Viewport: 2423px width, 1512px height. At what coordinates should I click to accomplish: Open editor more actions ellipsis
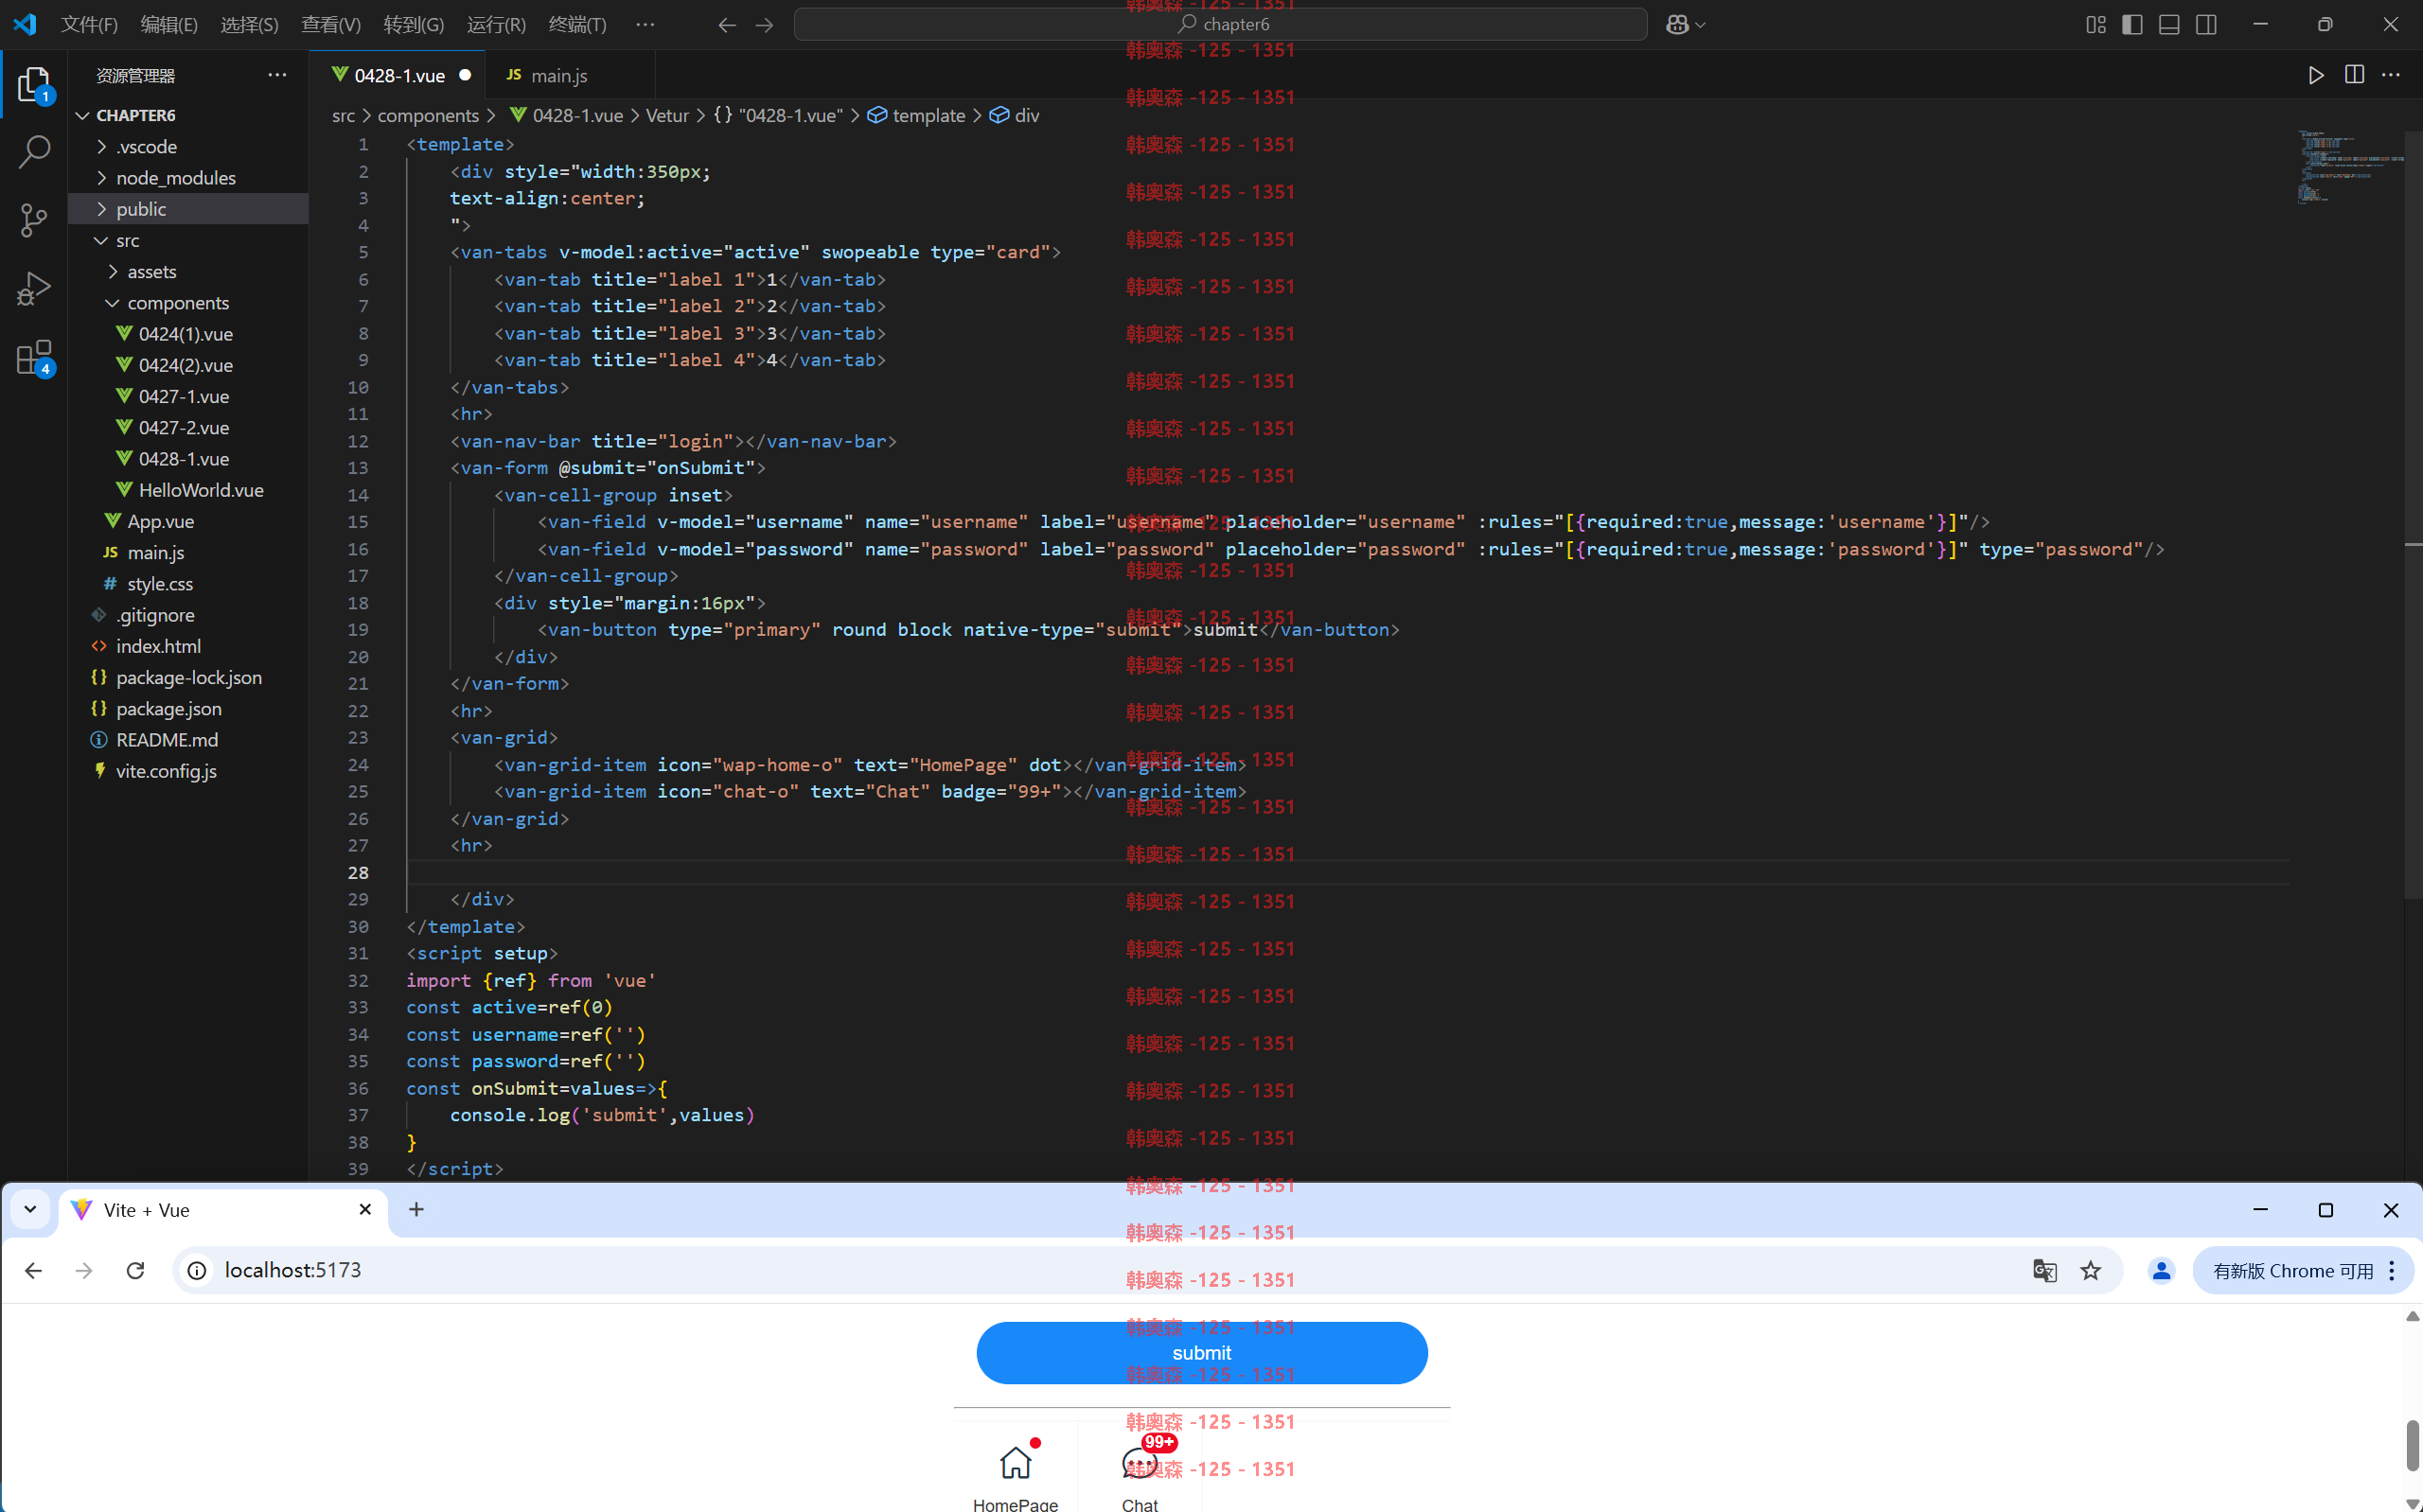tap(2391, 75)
